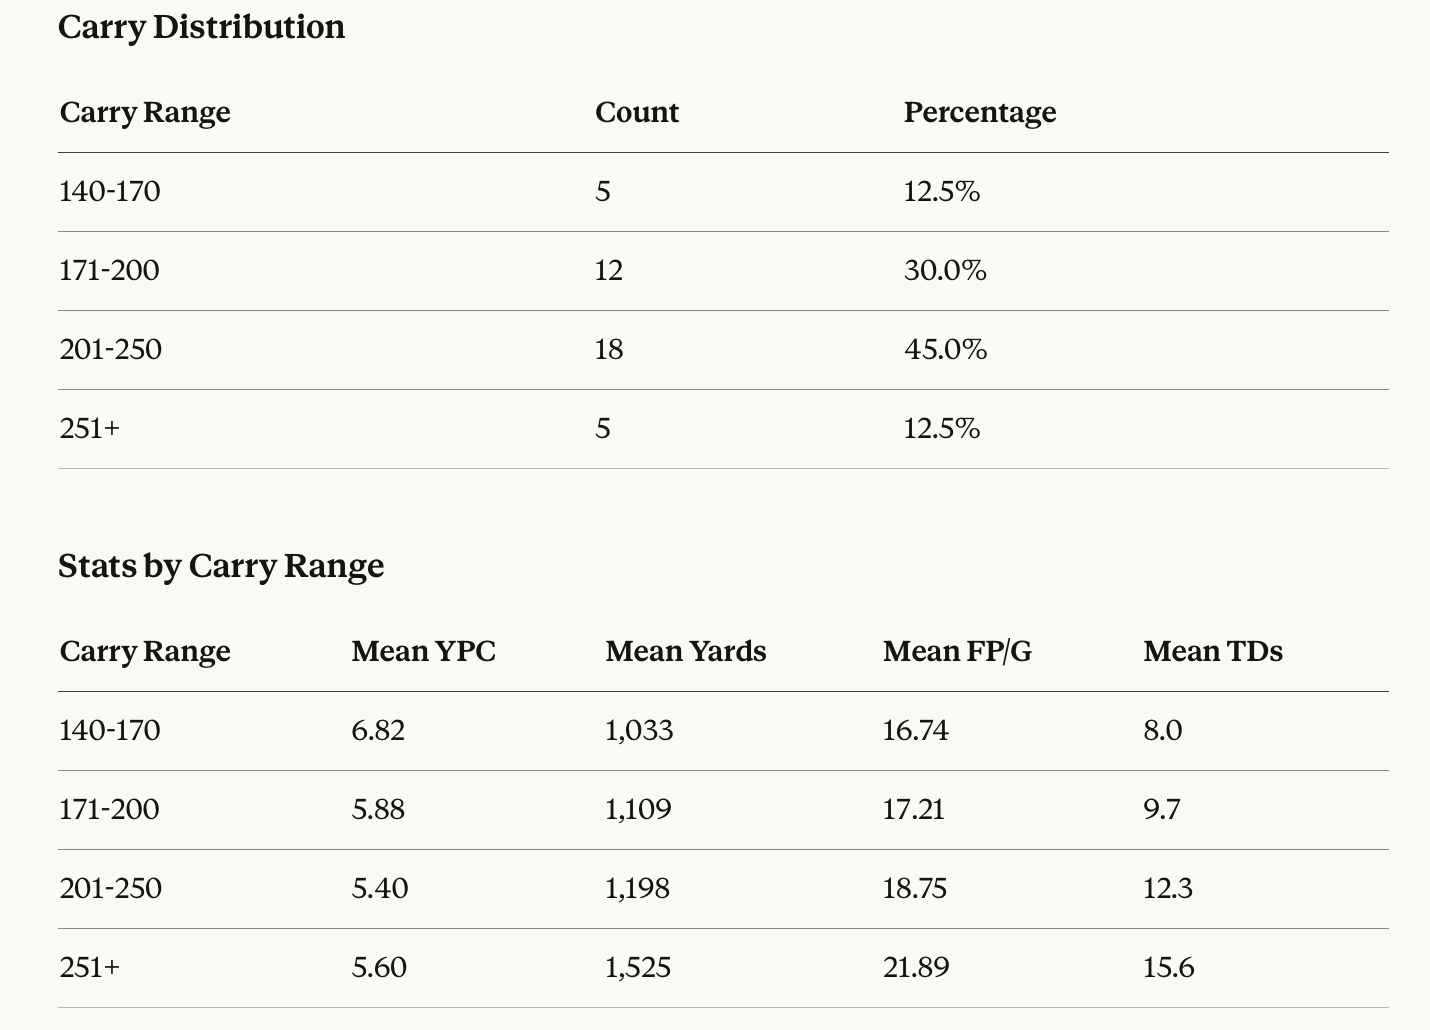The width and height of the screenshot is (1430, 1030).
Task: Click the 18.75 mean FP/G cell
Action: [914, 888]
